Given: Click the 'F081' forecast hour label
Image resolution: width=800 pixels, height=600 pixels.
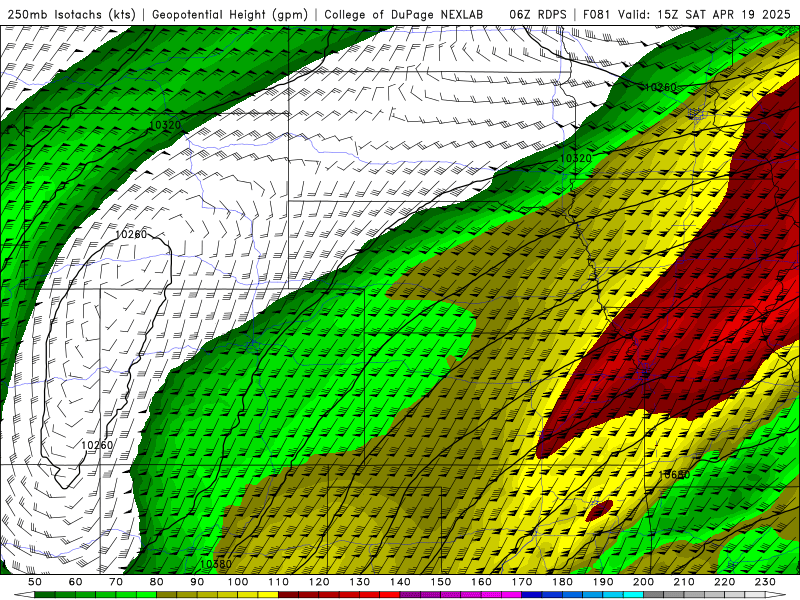Looking at the screenshot, I should coord(597,15).
